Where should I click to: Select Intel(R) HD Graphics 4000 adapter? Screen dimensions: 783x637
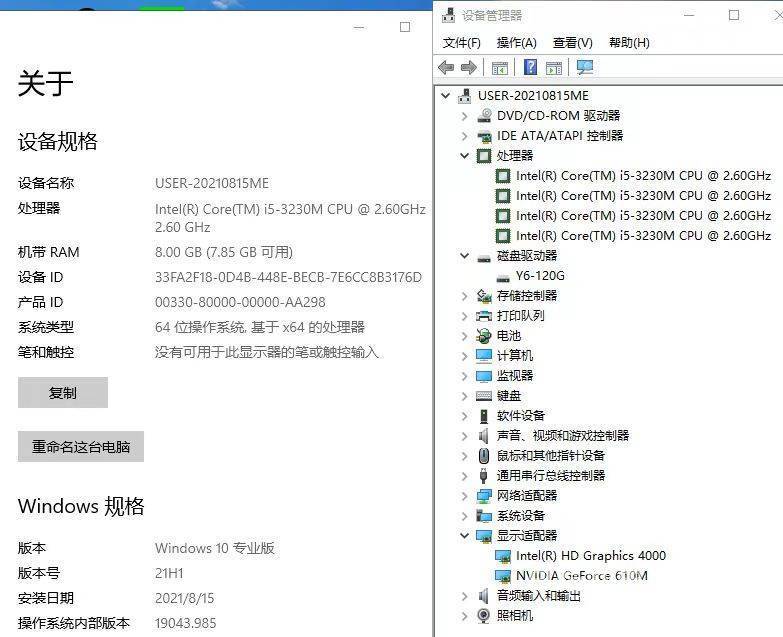[591, 556]
